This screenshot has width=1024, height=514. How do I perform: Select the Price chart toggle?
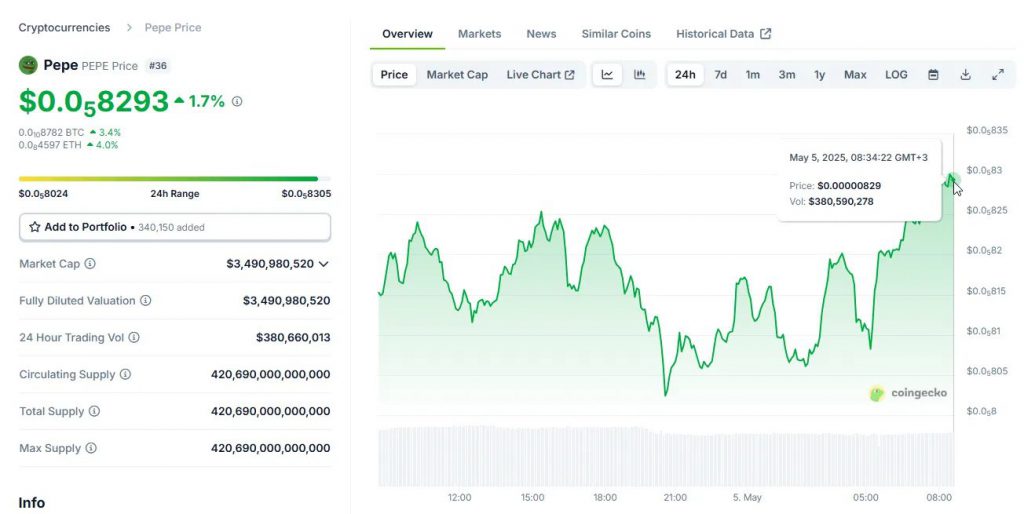coord(394,74)
